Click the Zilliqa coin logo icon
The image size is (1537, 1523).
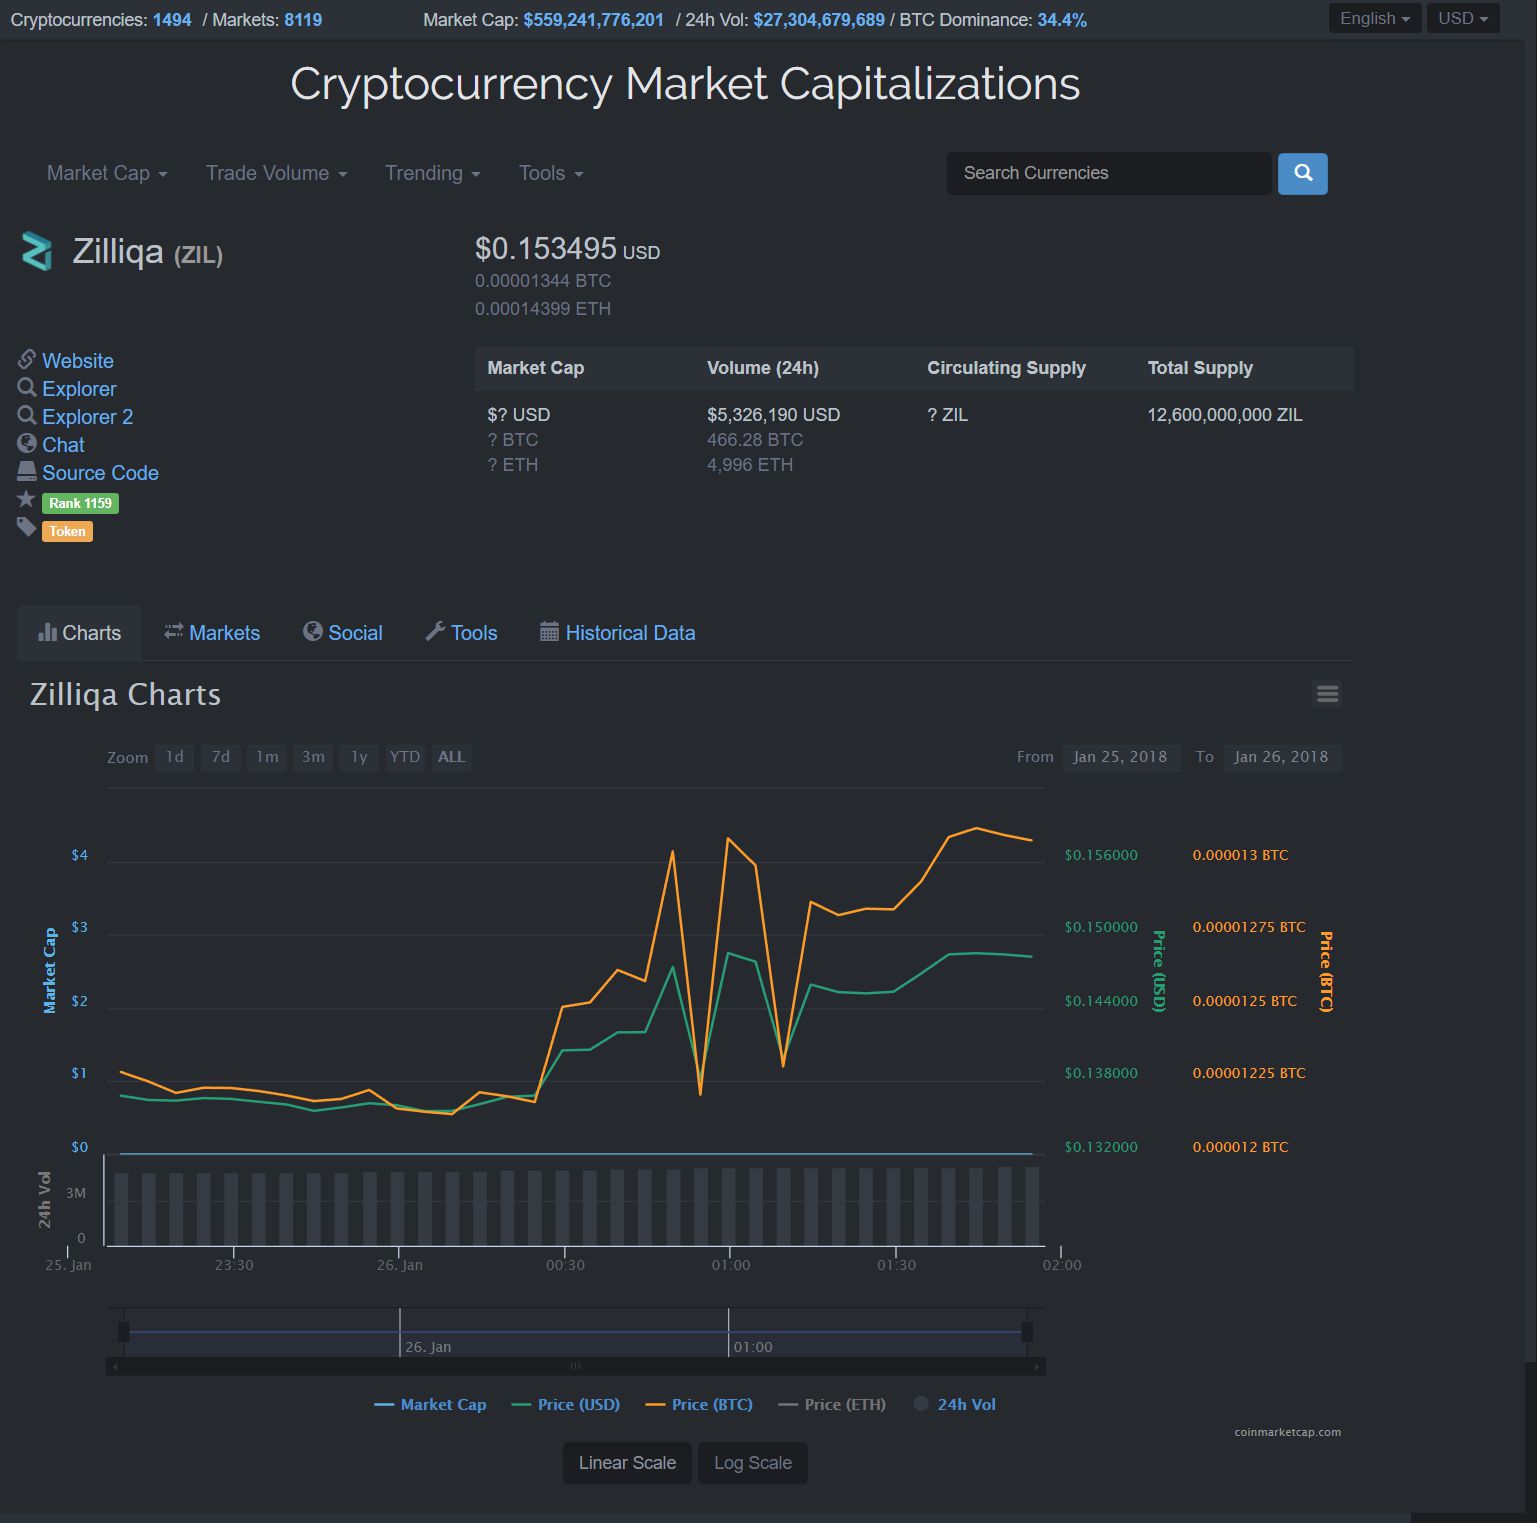pos(37,251)
